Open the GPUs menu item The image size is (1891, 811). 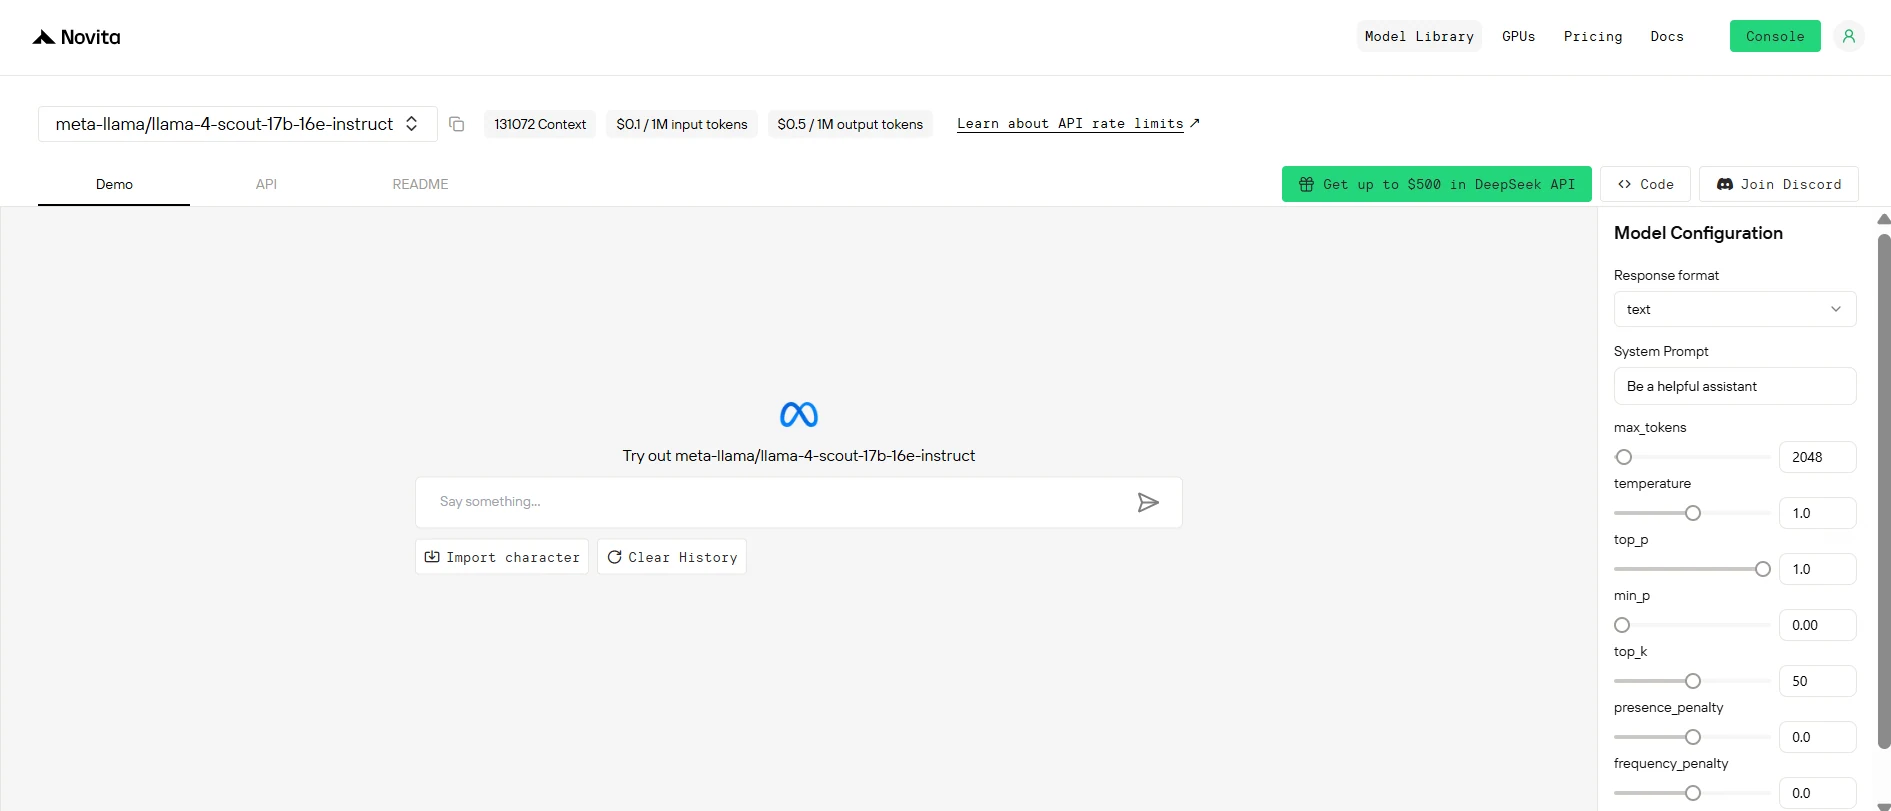click(1518, 36)
